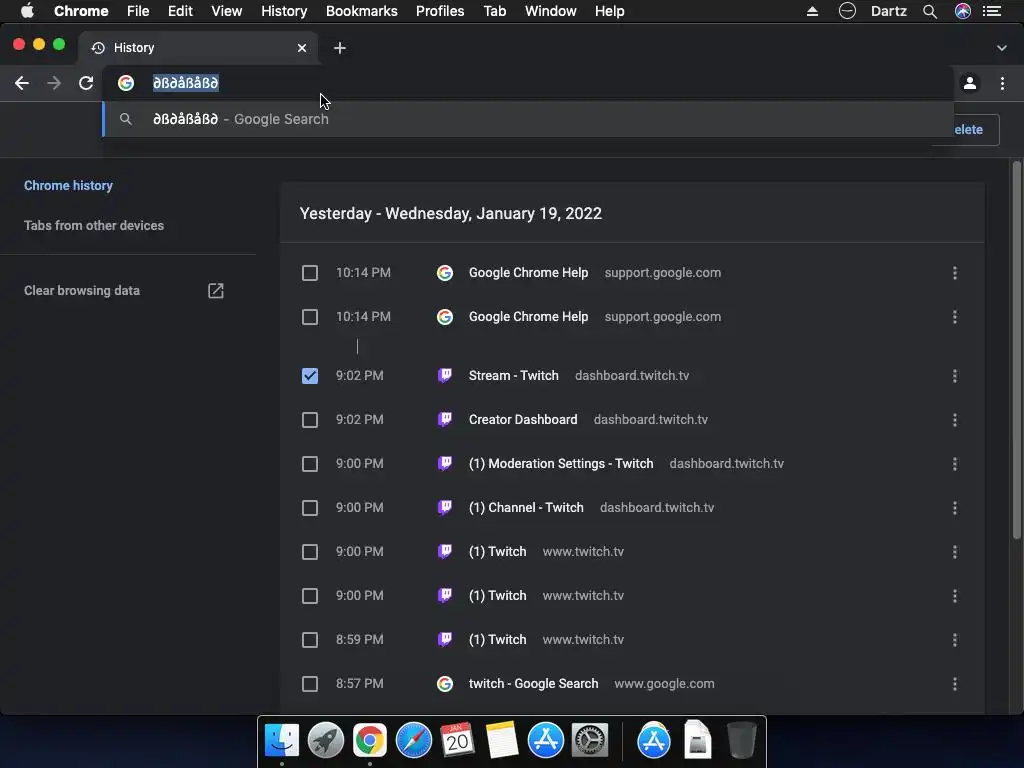
Task: Open Spotlight search in menu bar
Action: [930, 11]
